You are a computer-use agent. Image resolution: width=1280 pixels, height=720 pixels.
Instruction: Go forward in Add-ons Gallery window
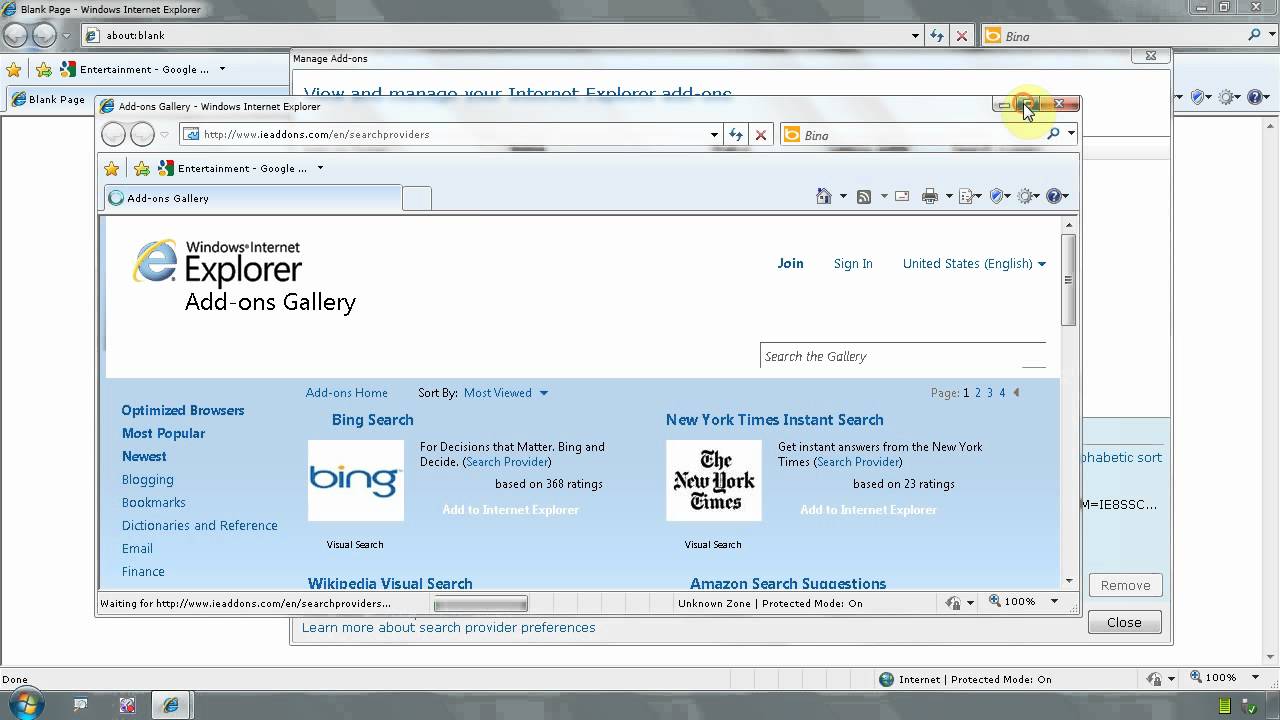tap(142, 134)
